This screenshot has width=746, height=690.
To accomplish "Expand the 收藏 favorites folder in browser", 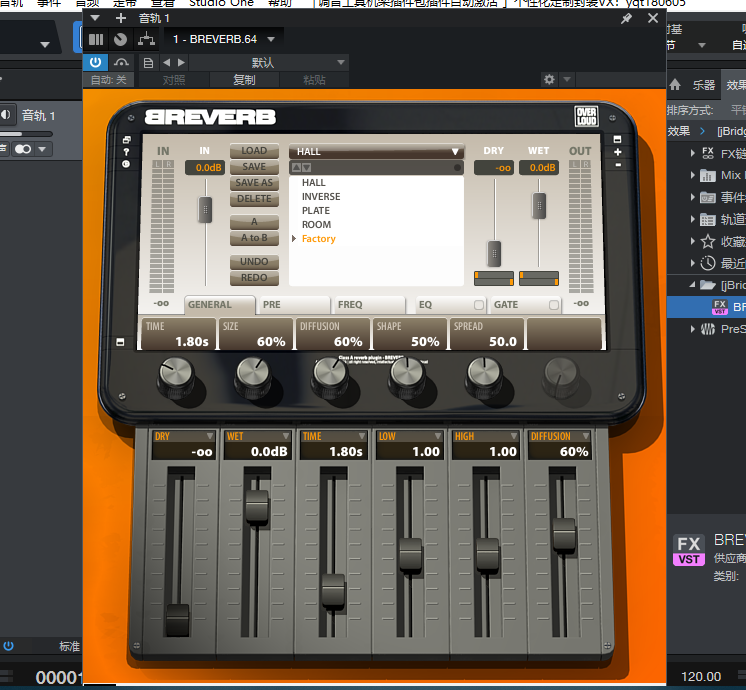I will (x=693, y=241).
